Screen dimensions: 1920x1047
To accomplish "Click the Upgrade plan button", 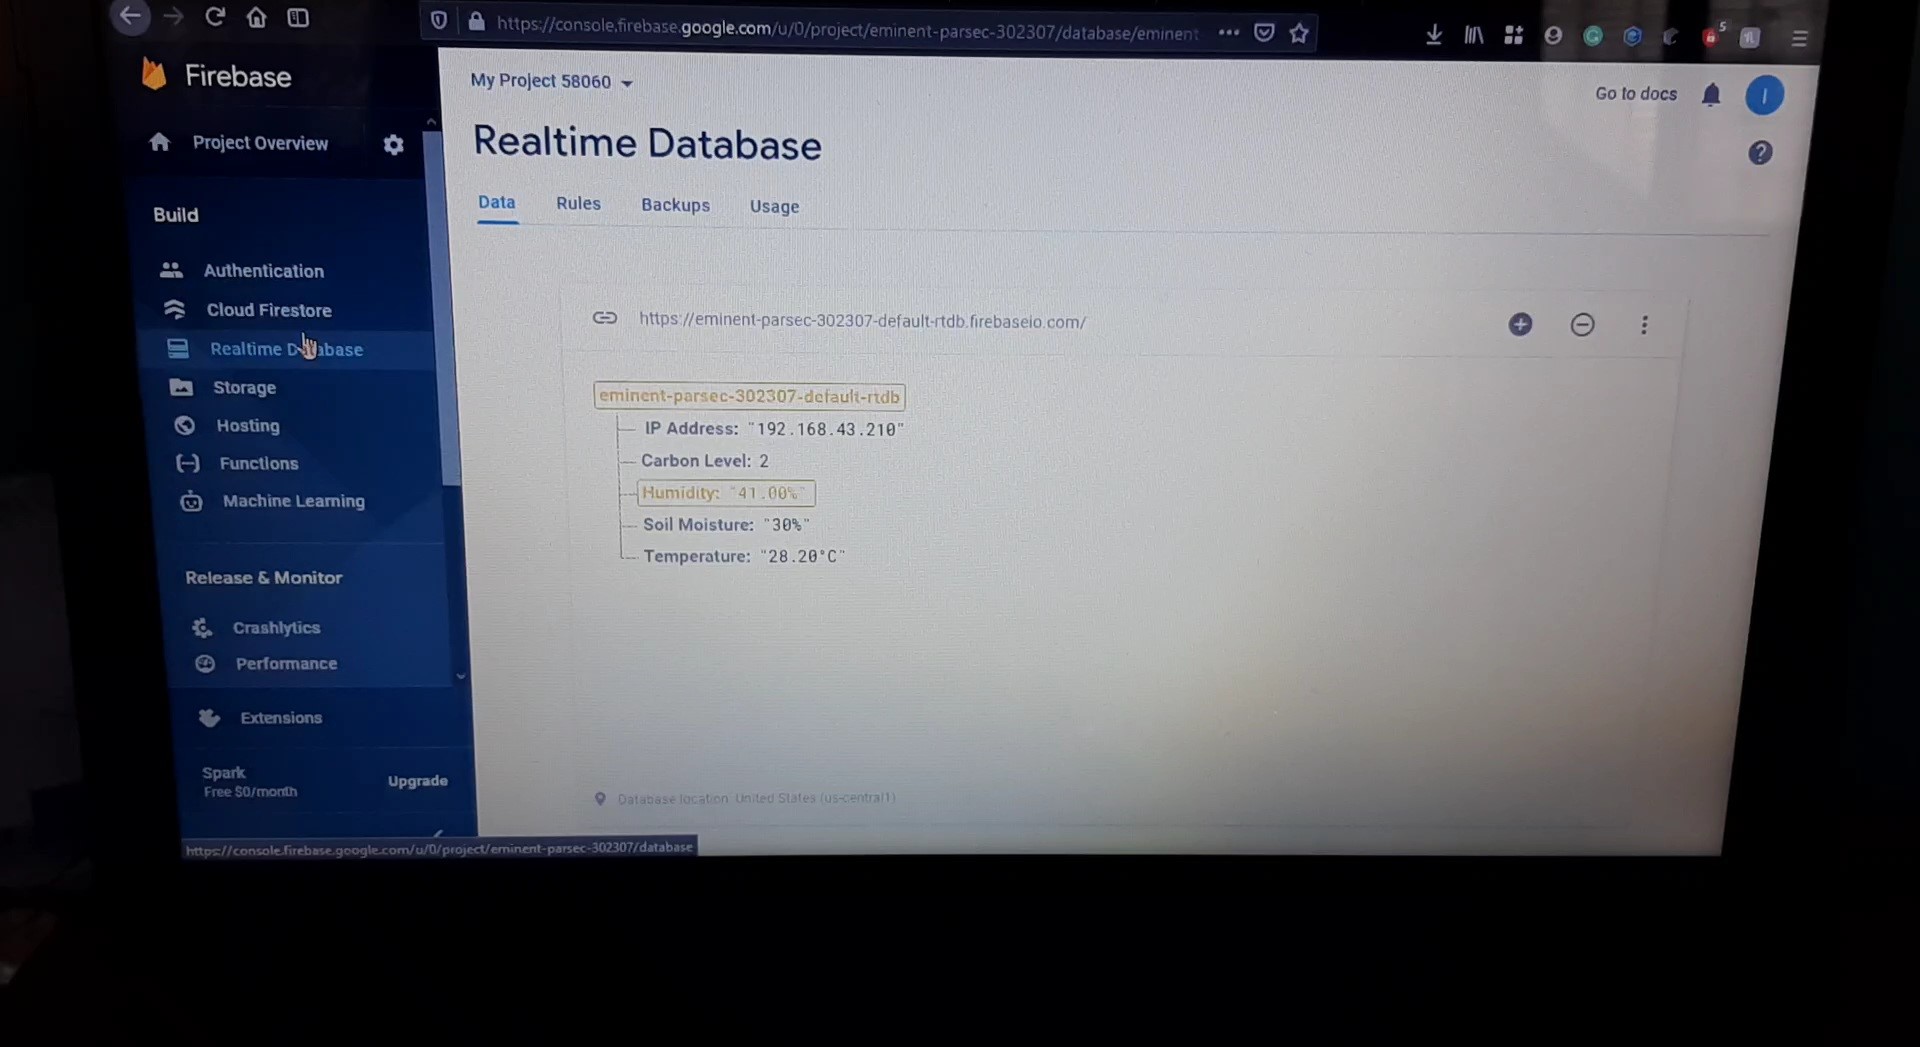I will (x=418, y=780).
